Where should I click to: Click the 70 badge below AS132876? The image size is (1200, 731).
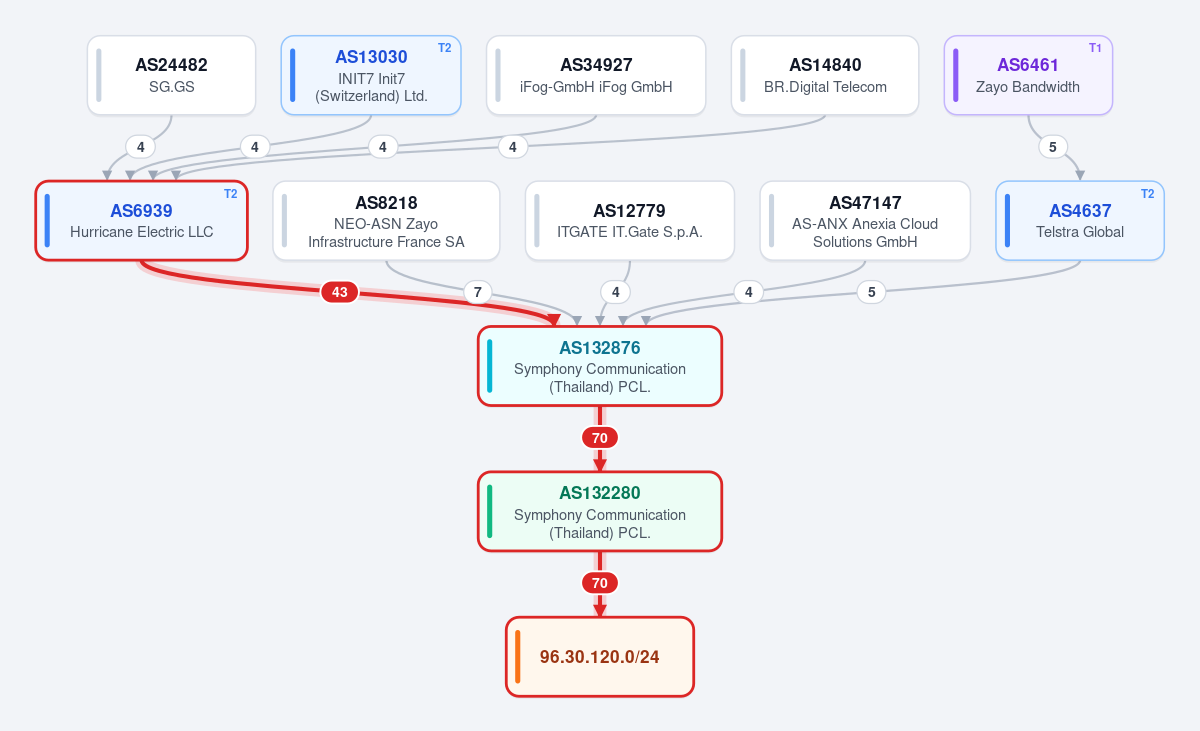[600, 438]
